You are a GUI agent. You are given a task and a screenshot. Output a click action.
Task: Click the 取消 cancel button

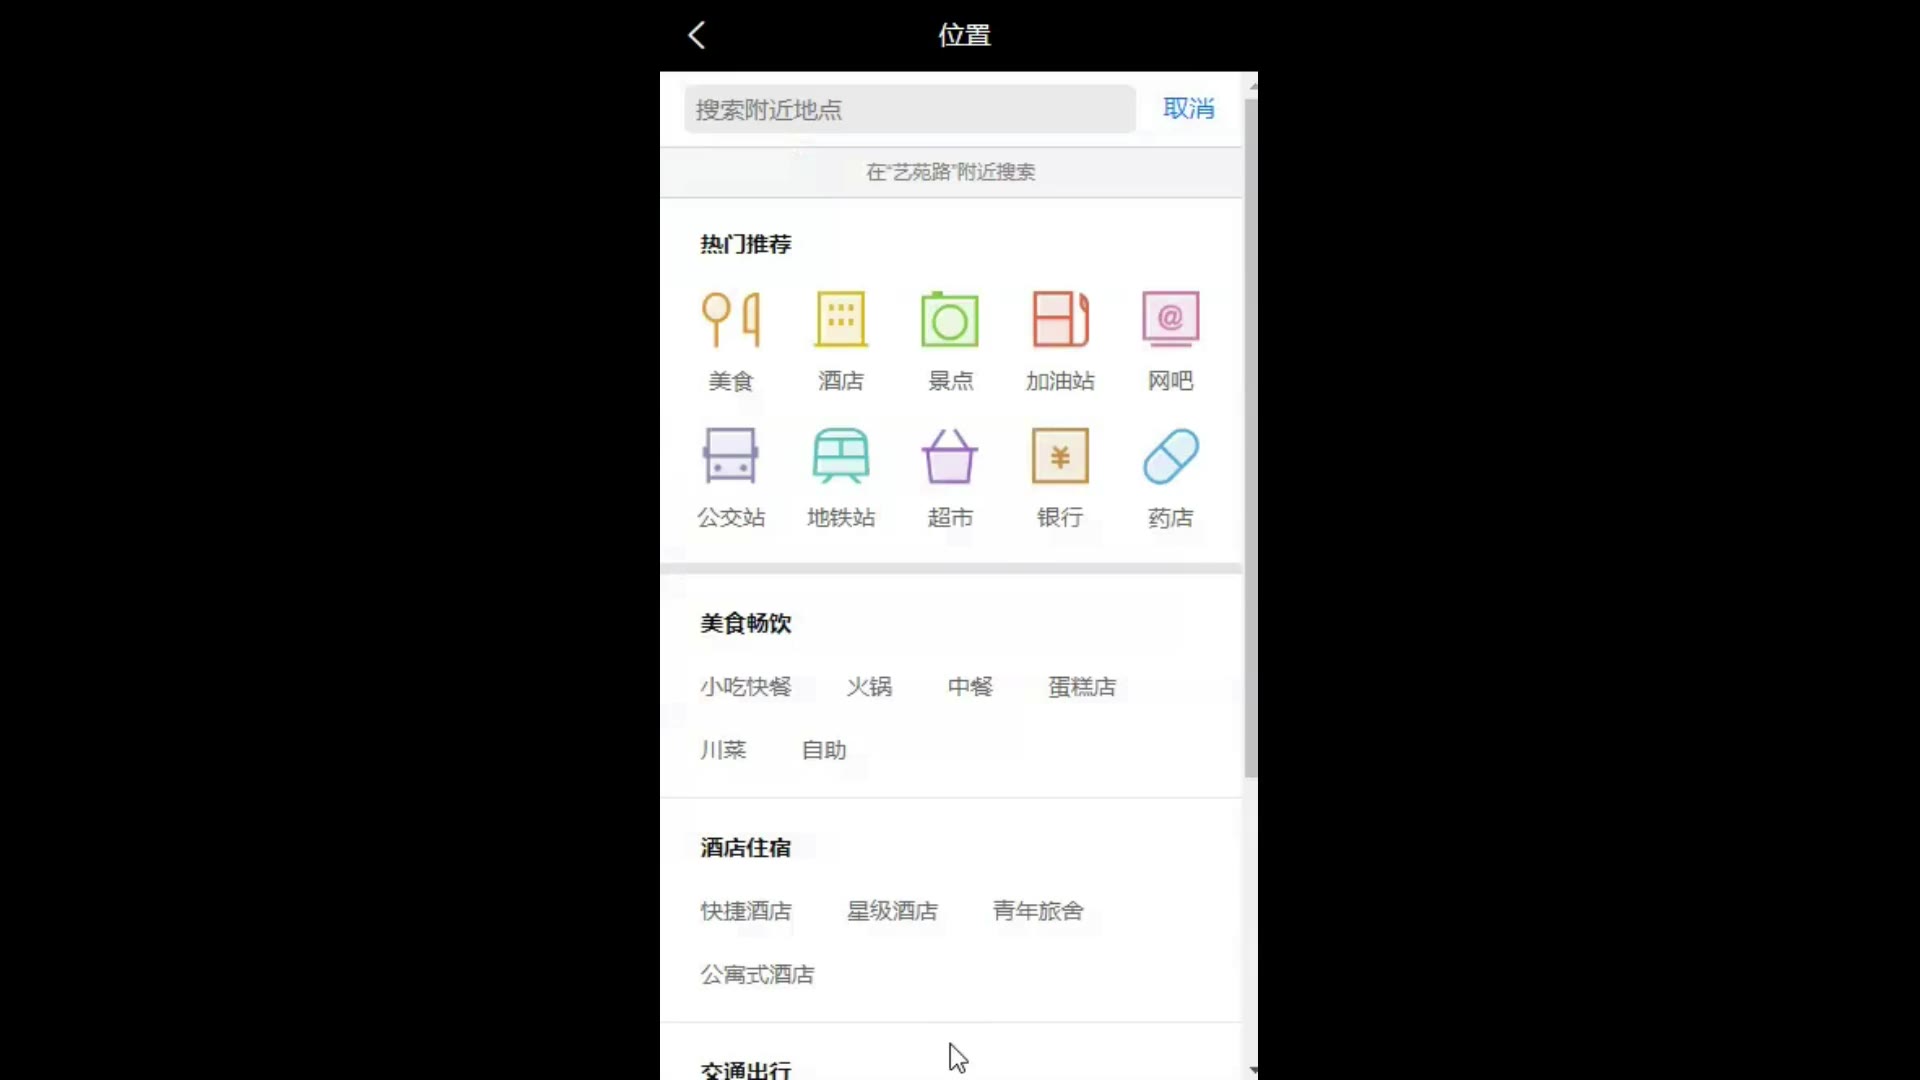tap(1188, 109)
